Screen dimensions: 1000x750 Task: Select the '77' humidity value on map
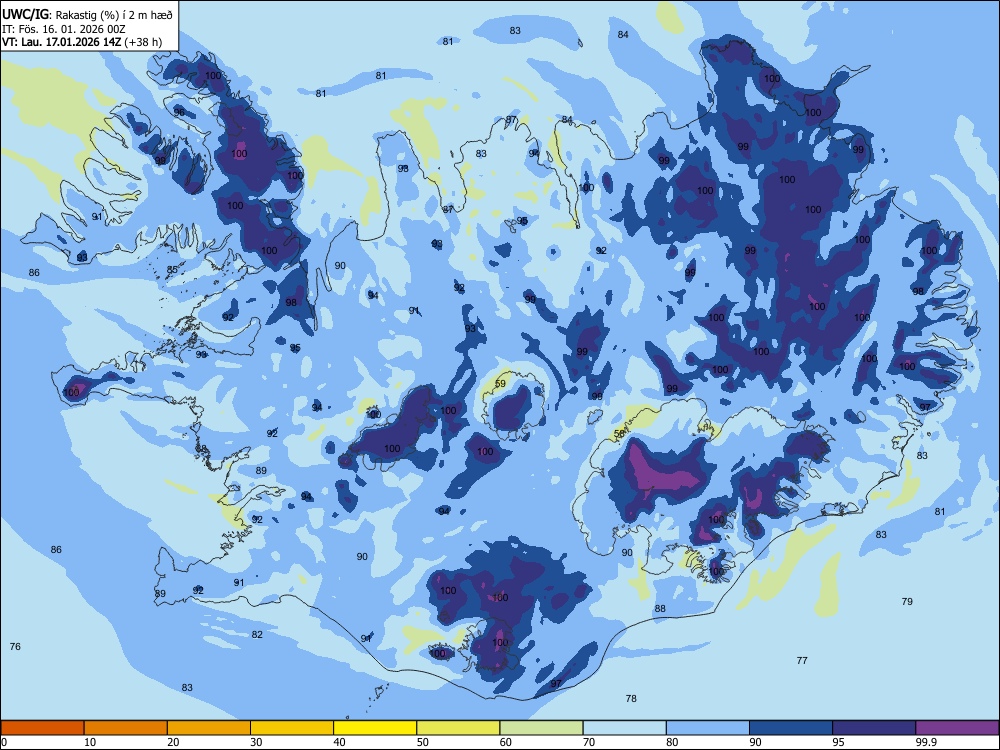coord(802,661)
